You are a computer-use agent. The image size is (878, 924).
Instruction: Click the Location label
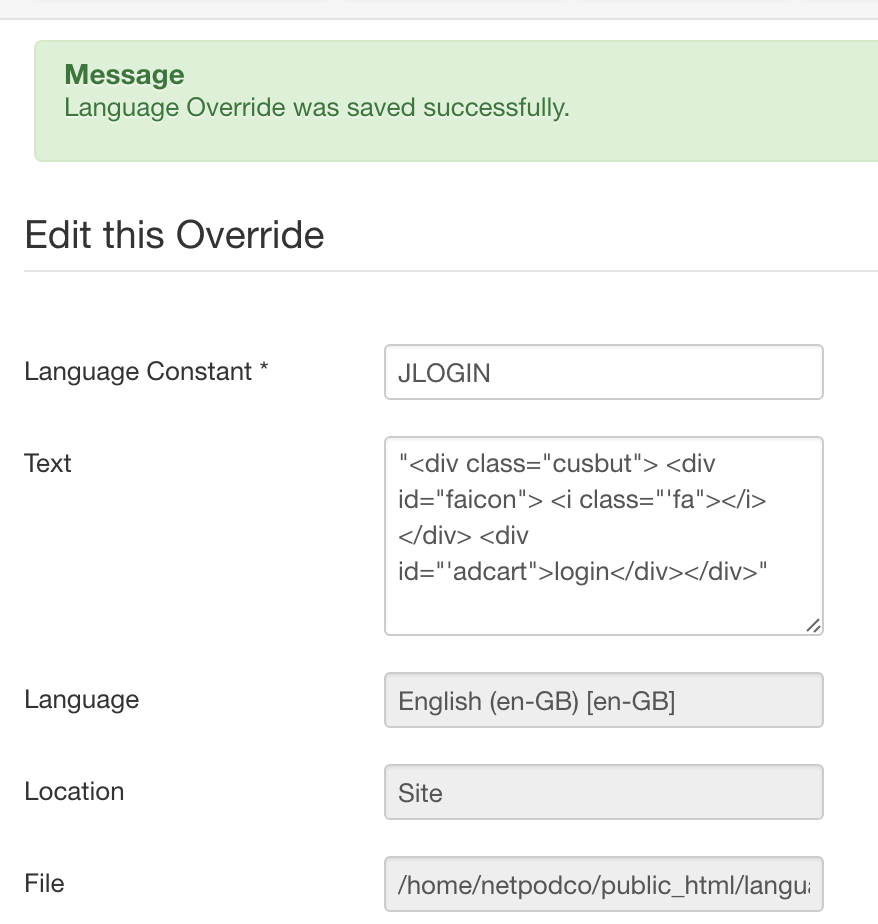point(74,791)
